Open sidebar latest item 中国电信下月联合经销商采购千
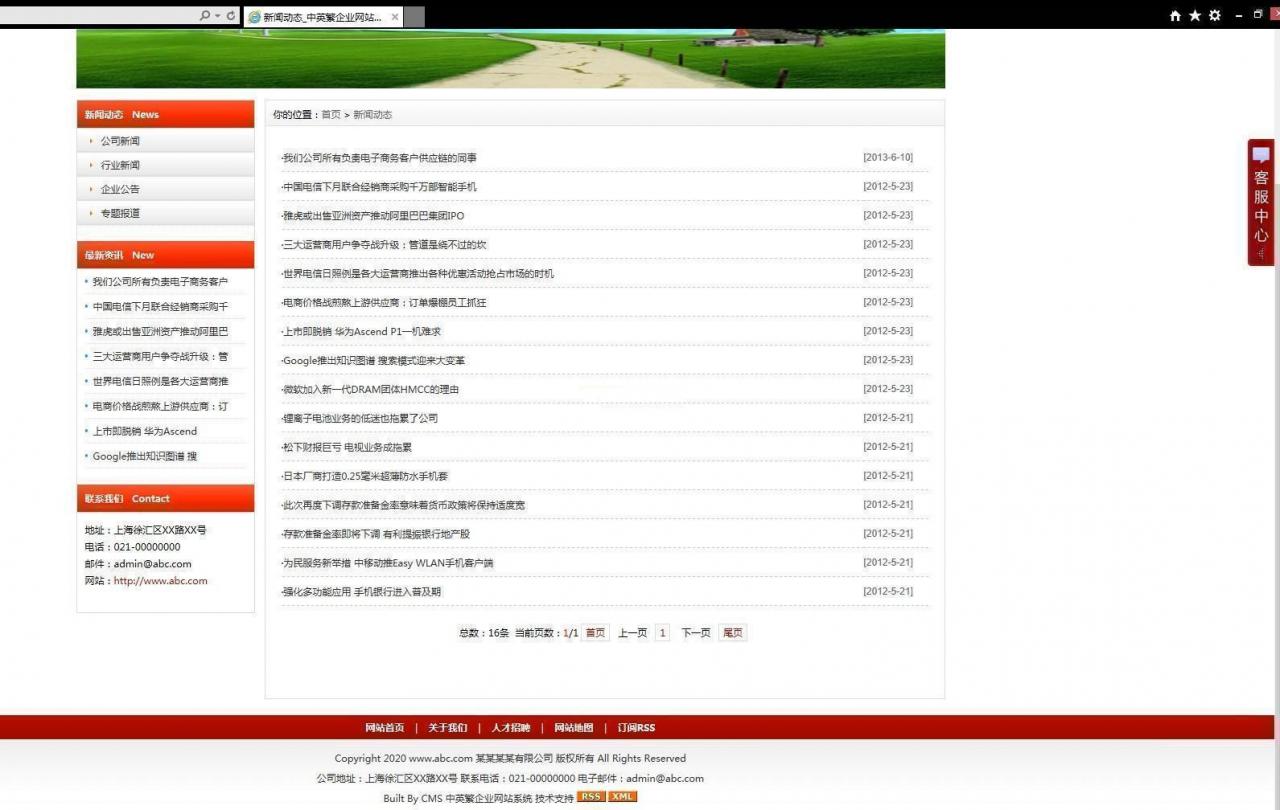 (x=160, y=307)
